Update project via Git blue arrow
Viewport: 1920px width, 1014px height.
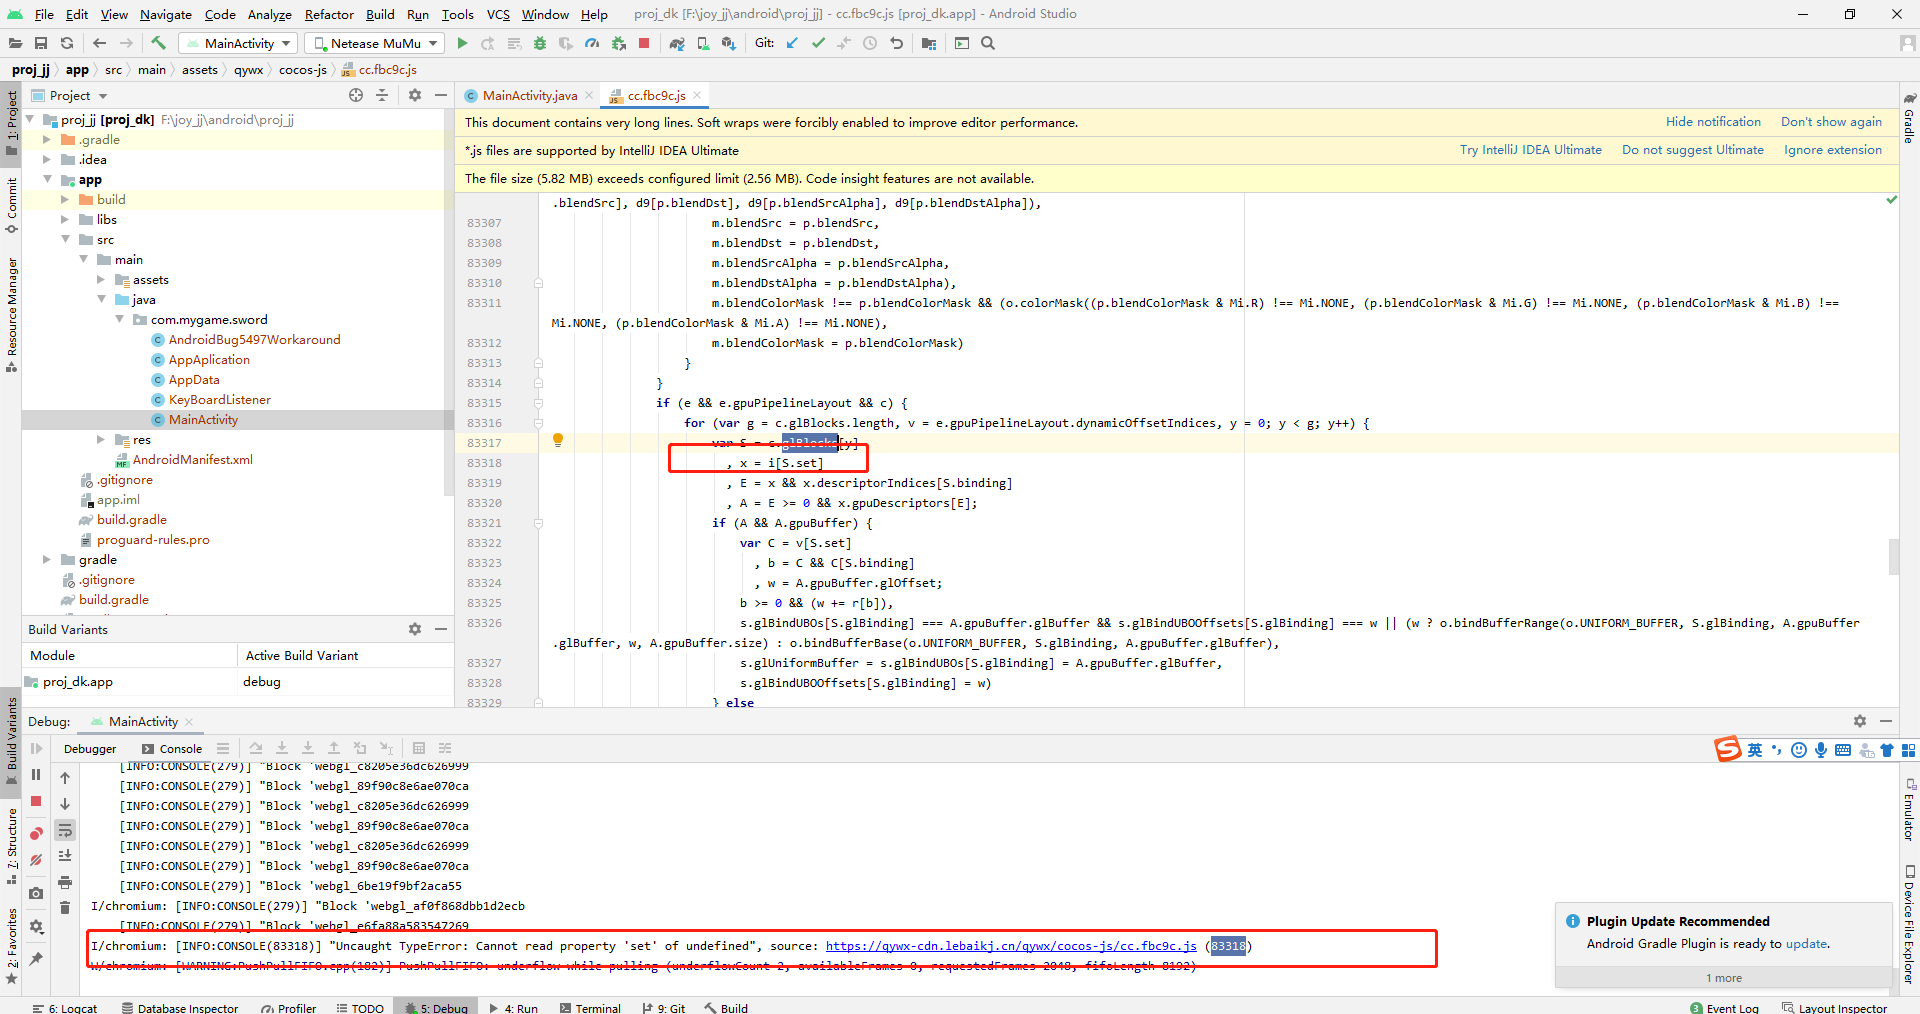[x=792, y=43]
